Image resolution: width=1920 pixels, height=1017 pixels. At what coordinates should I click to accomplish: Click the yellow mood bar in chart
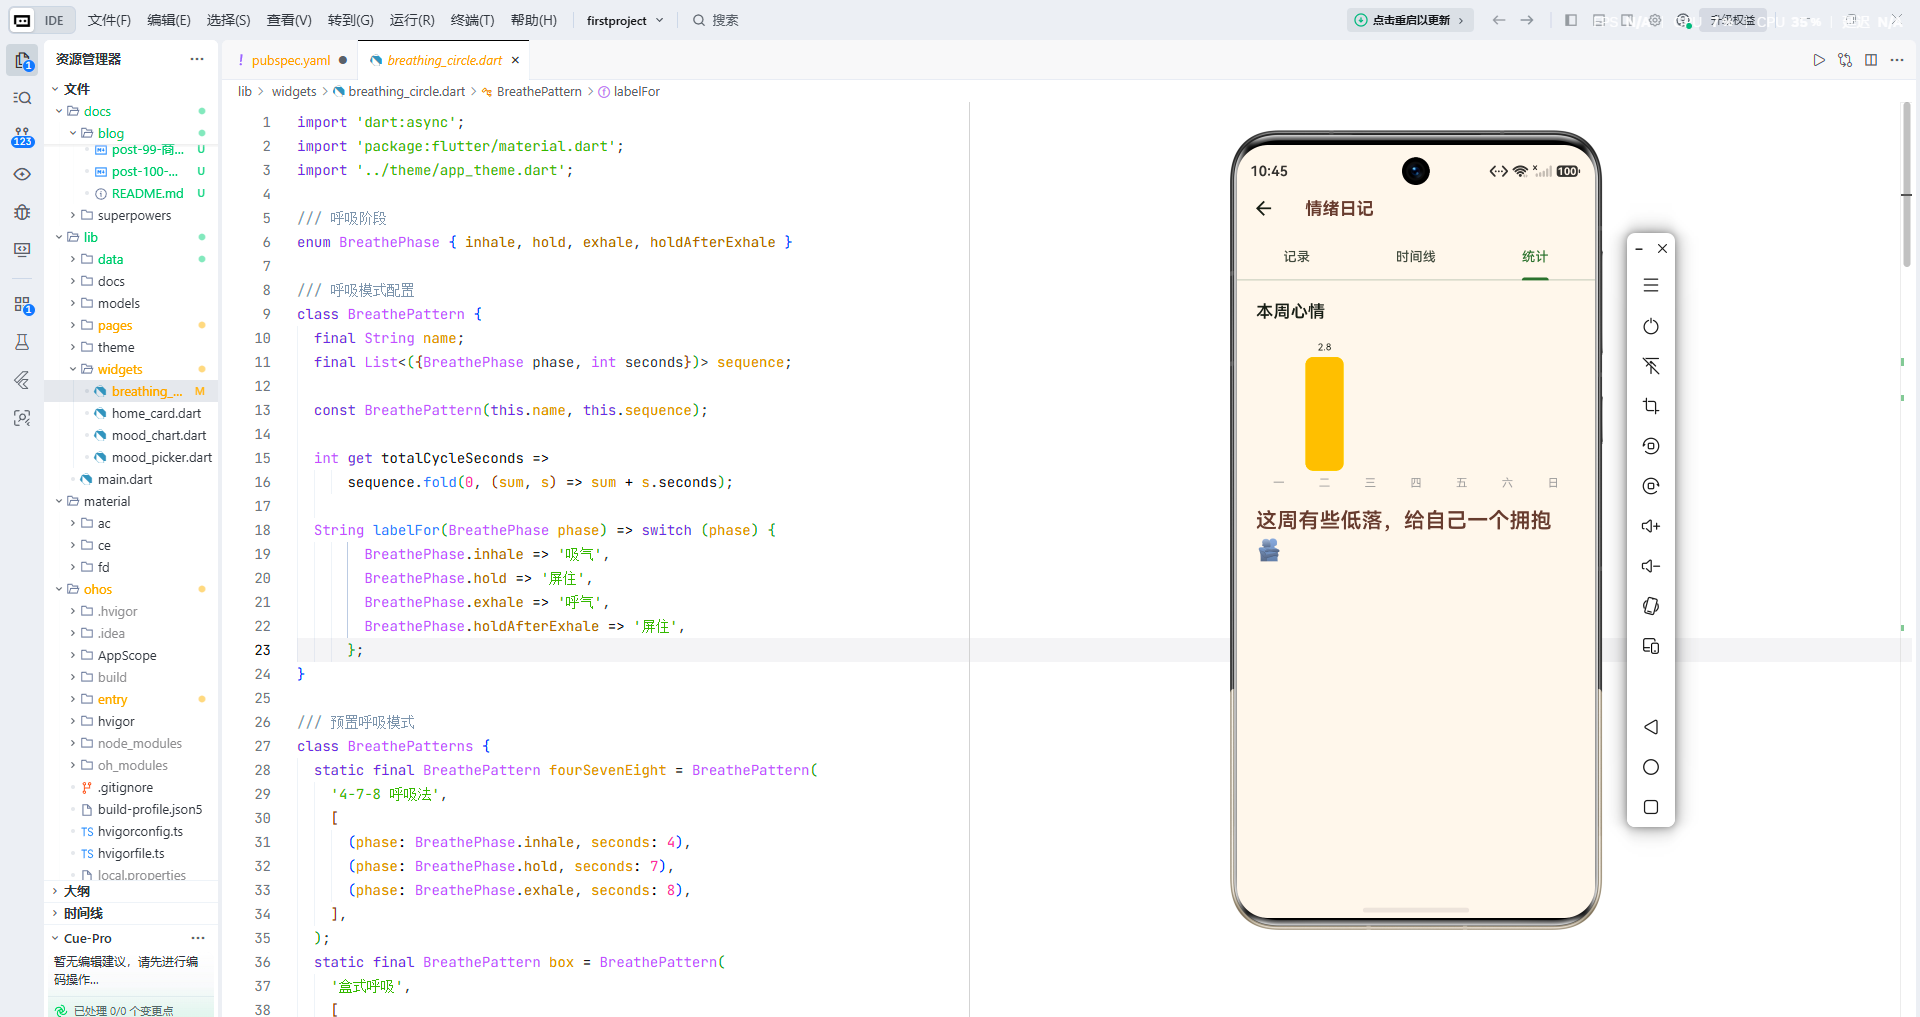point(1324,414)
